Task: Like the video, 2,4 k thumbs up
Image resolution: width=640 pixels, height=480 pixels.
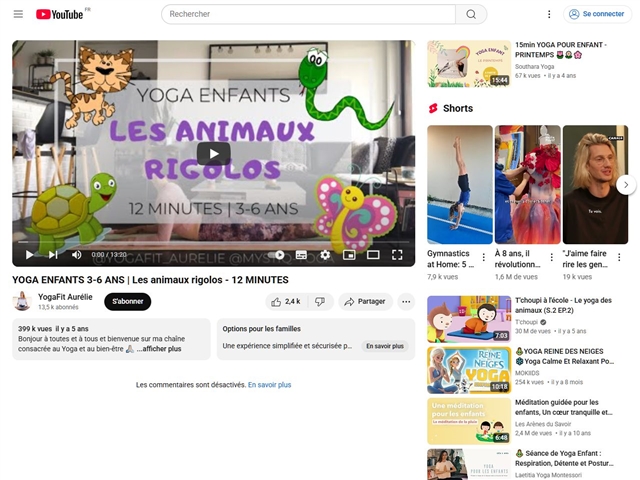Action: pos(287,302)
